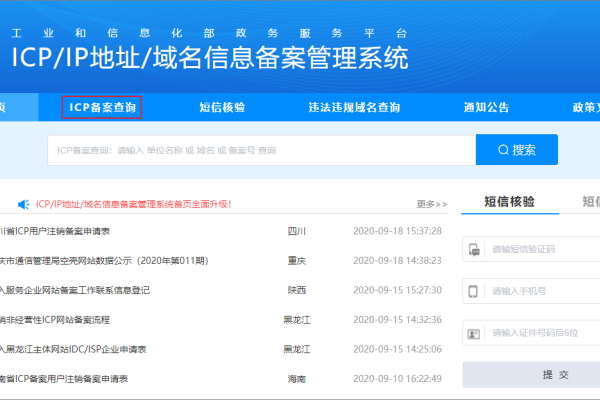
Task: Click the date 2020-09-18 15:37:28
Action: pyautogui.click(x=398, y=231)
